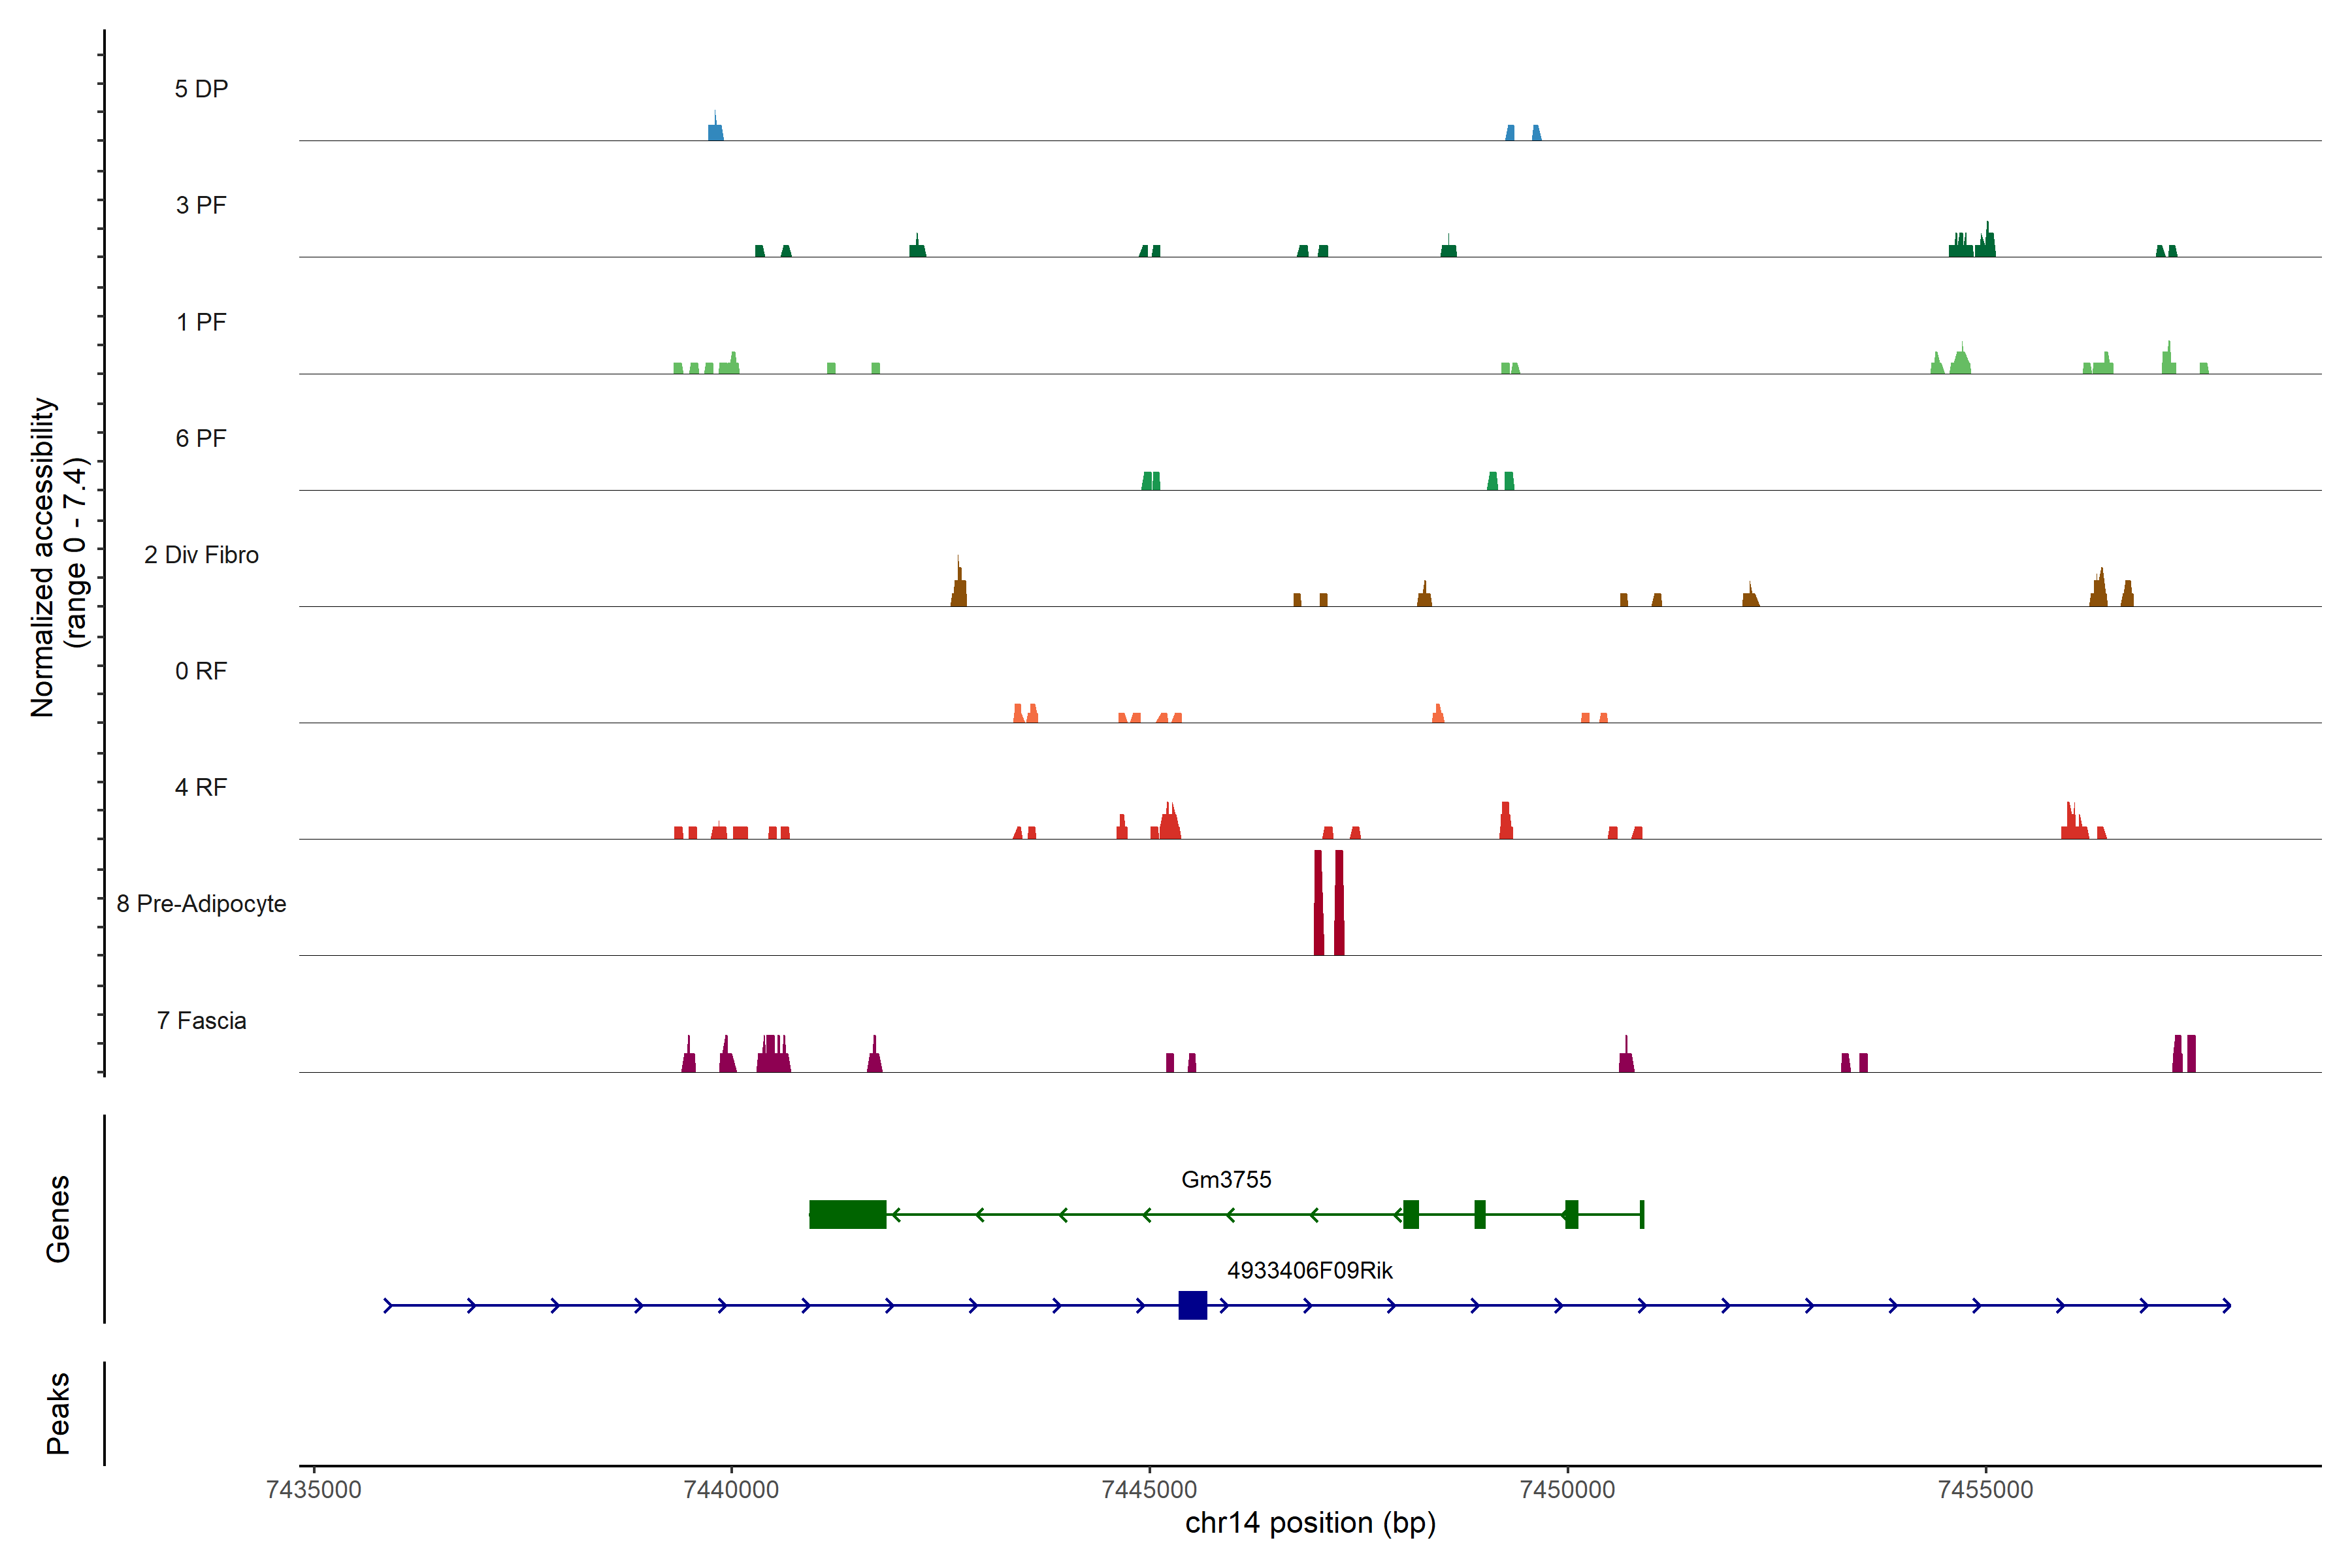
Task: Click the large green Gm3755 exon block
Action: [847, 1214]
